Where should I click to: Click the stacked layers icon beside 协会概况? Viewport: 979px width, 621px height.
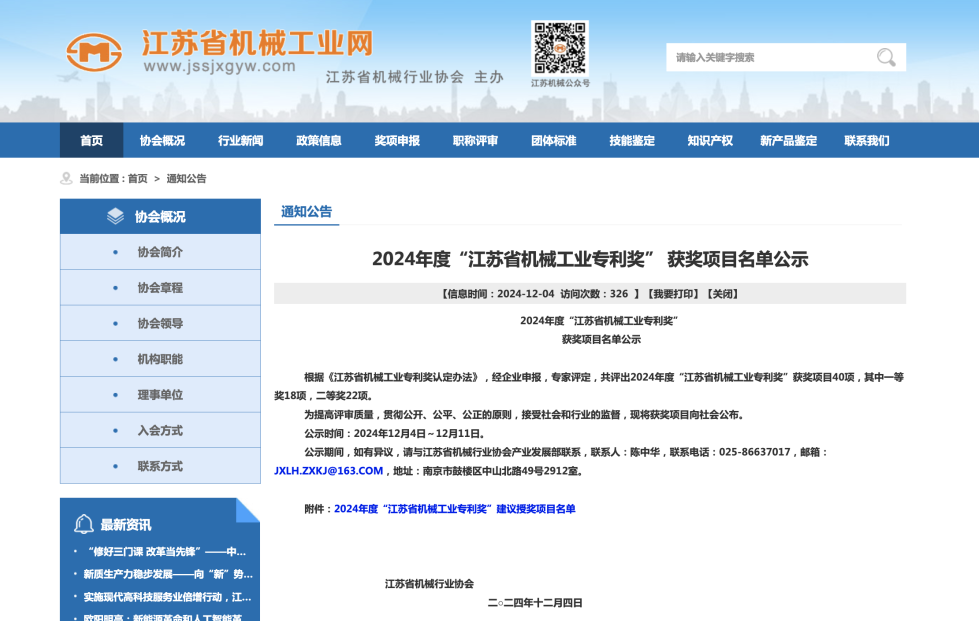tap(116, 216)
